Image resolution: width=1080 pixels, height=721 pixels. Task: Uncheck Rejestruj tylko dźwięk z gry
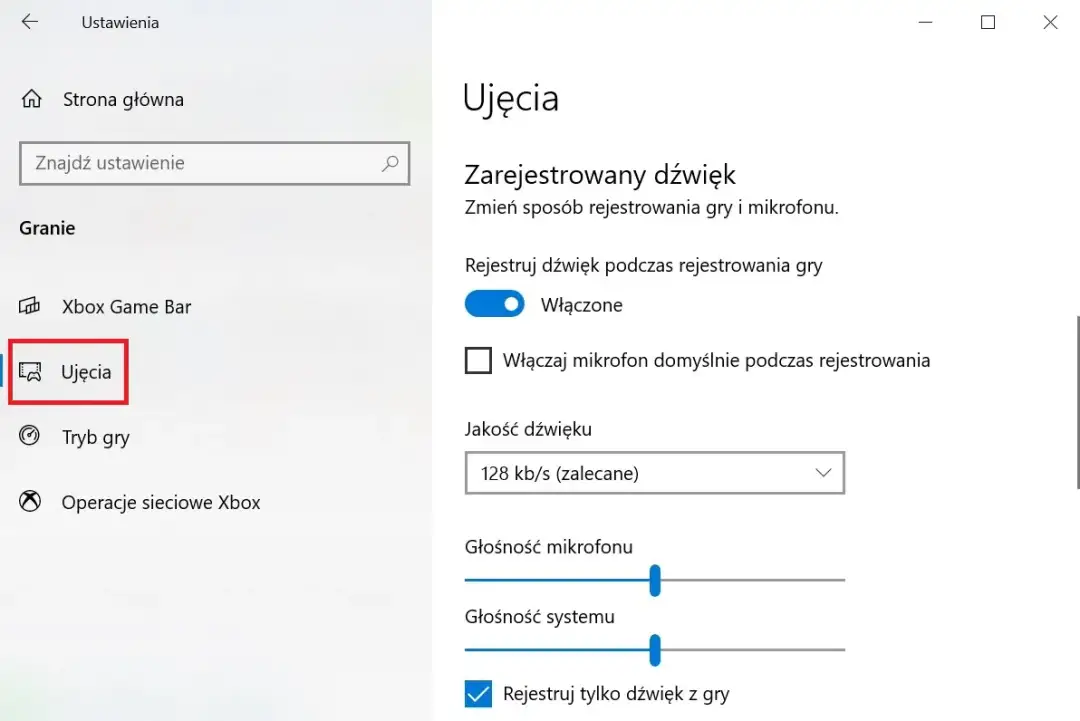[x=477, y=693]
